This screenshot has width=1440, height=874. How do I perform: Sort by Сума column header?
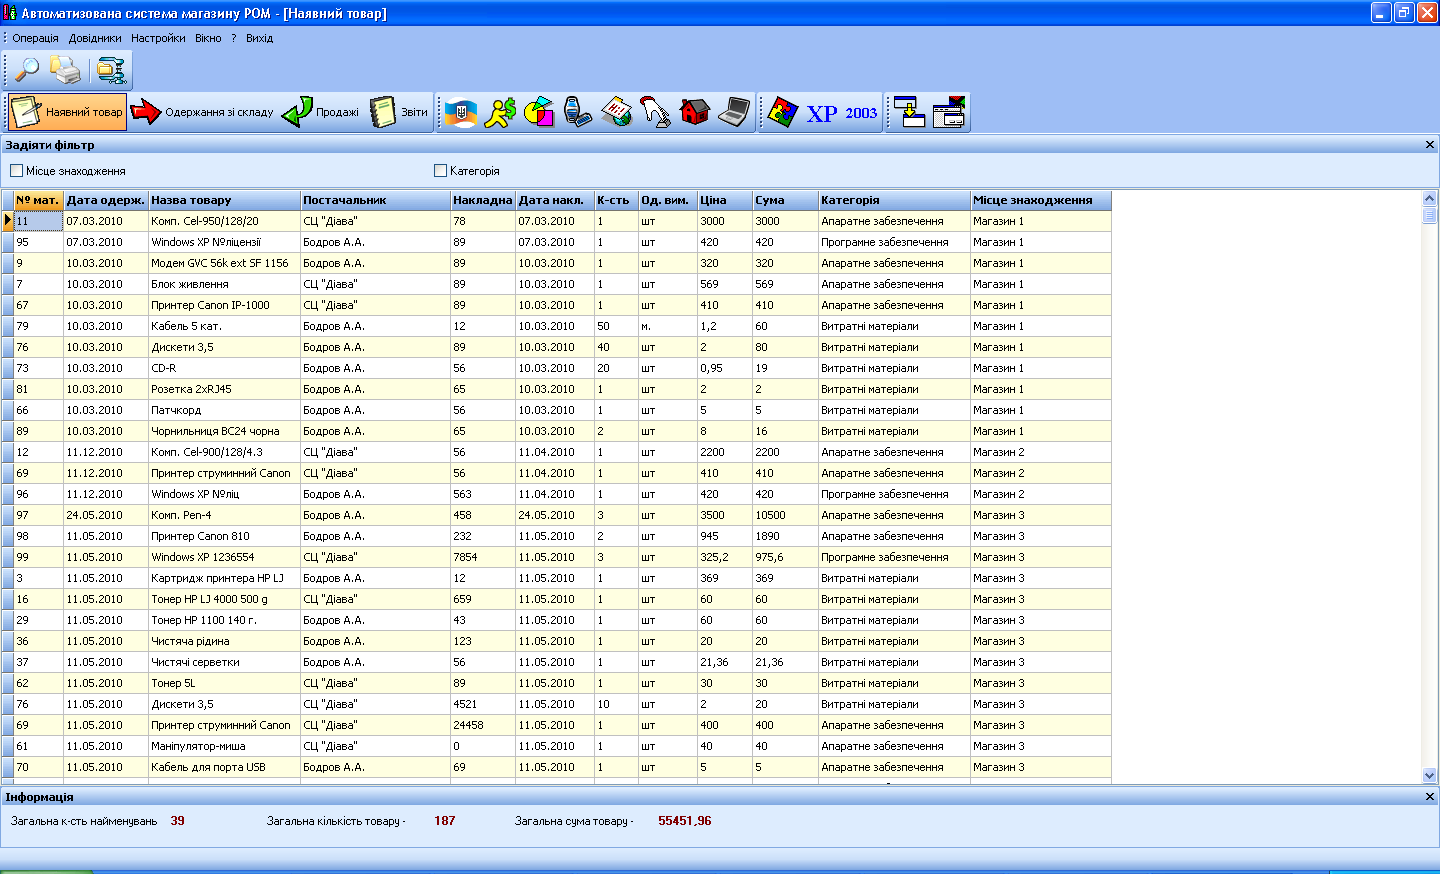785,200
